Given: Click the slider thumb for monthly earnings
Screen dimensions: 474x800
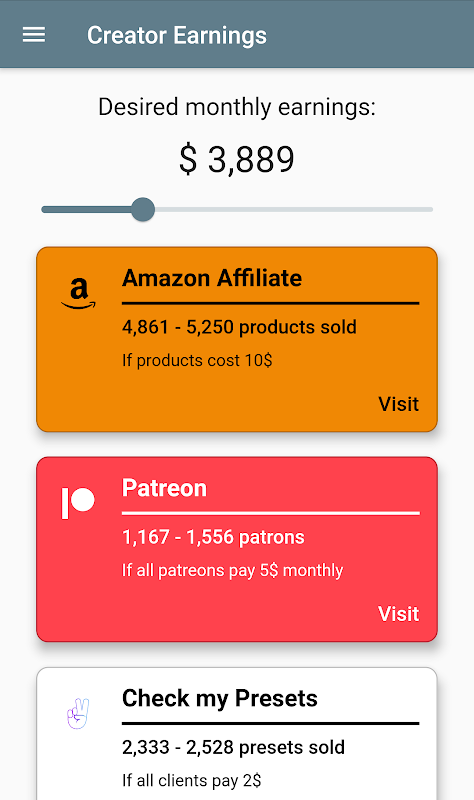Looking at the screenshot, I should pyautogui.click(x=143, y=209).
